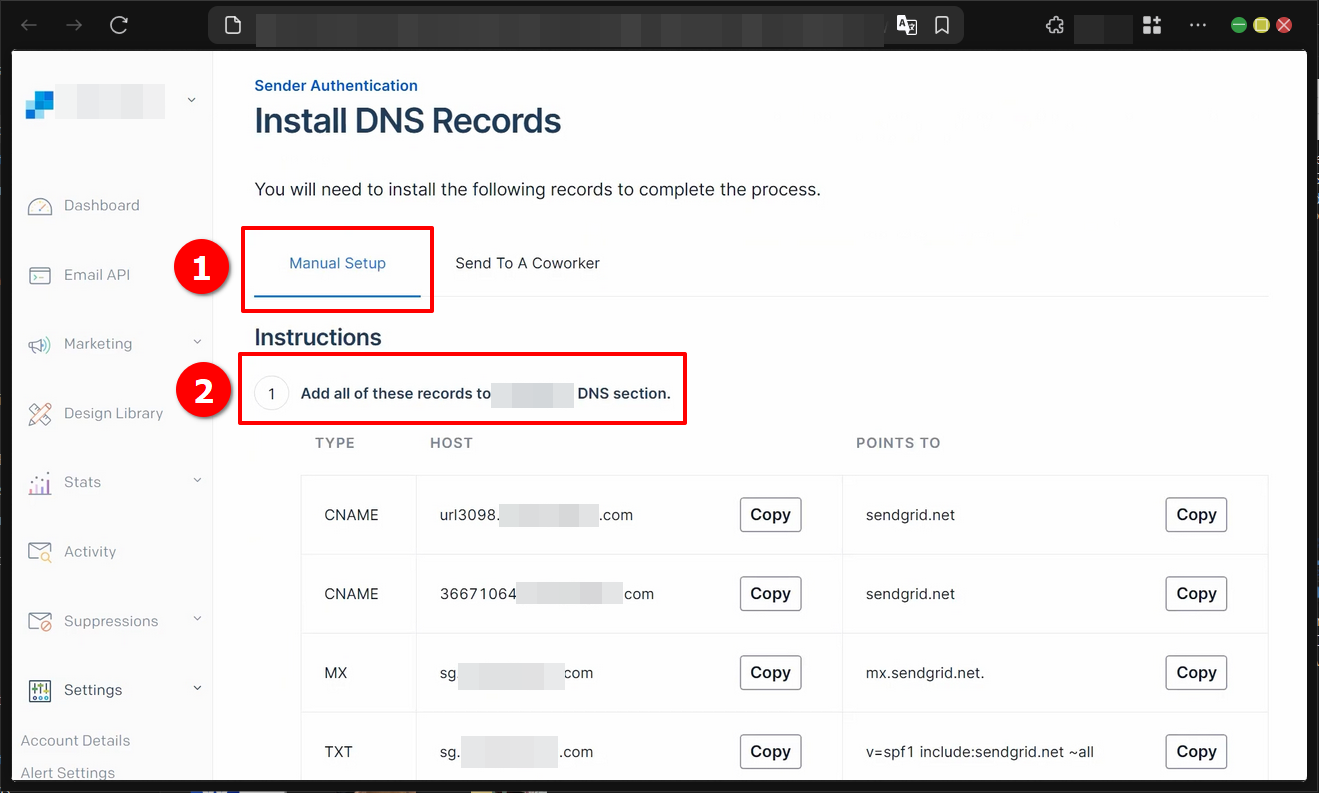Select the Email API sidebar icon
This screenshot has height=793, width=1319.
40,274
